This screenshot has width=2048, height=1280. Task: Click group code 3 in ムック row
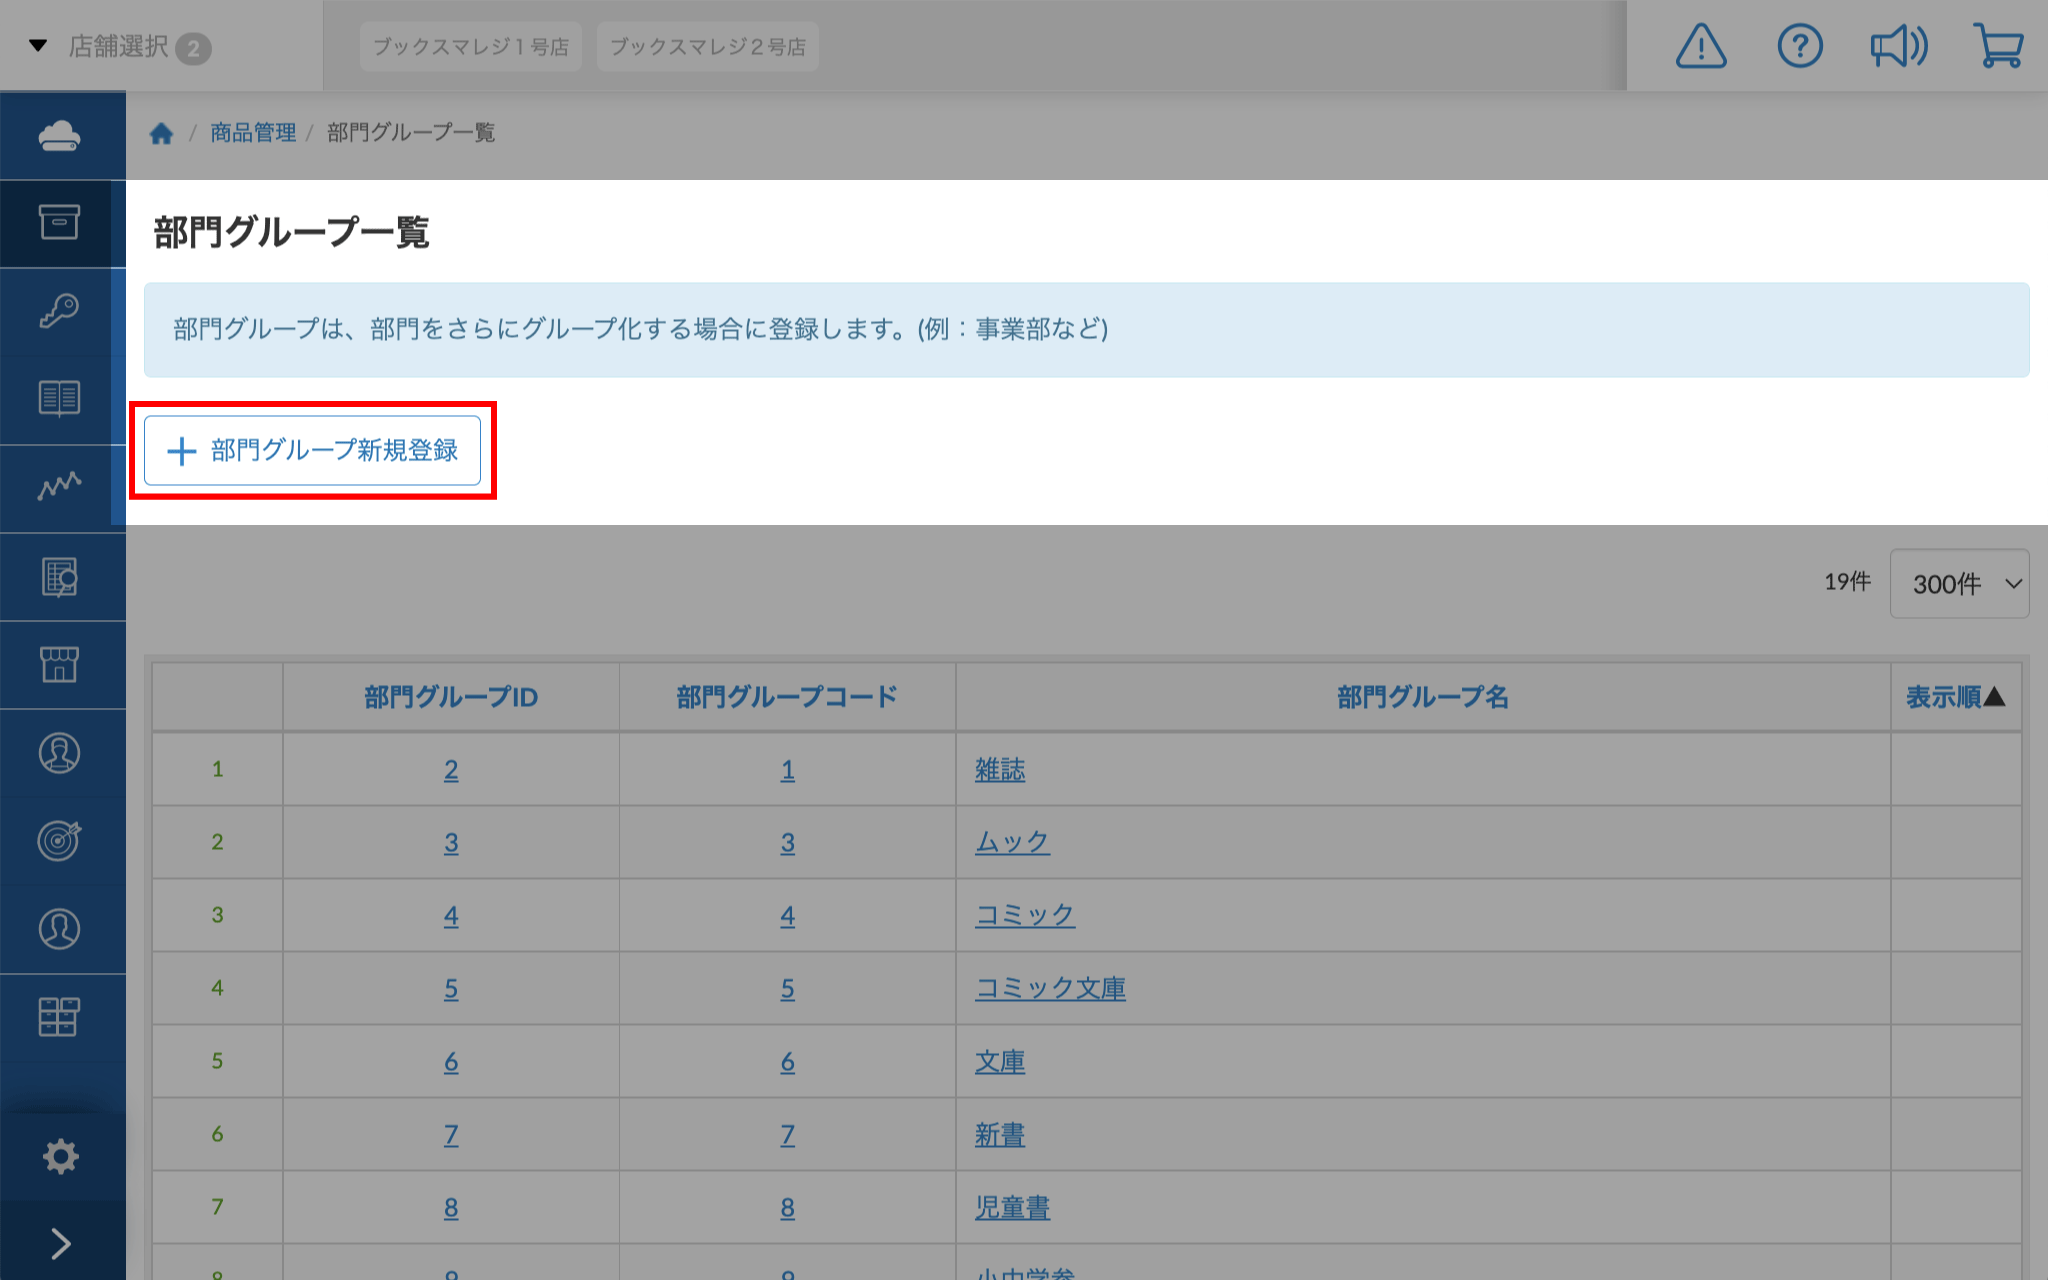pos(788,843)
